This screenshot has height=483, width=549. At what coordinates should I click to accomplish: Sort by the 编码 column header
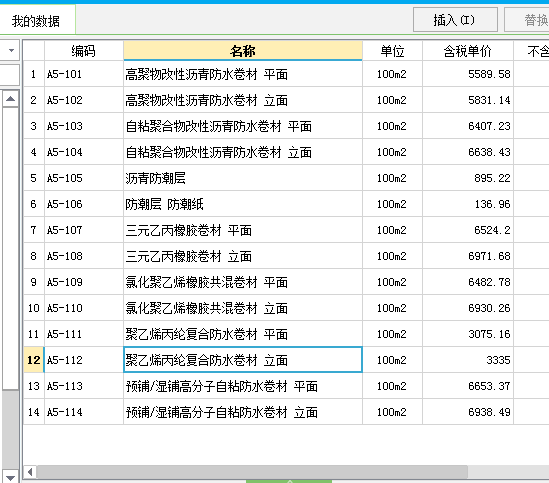coord(84,51)
